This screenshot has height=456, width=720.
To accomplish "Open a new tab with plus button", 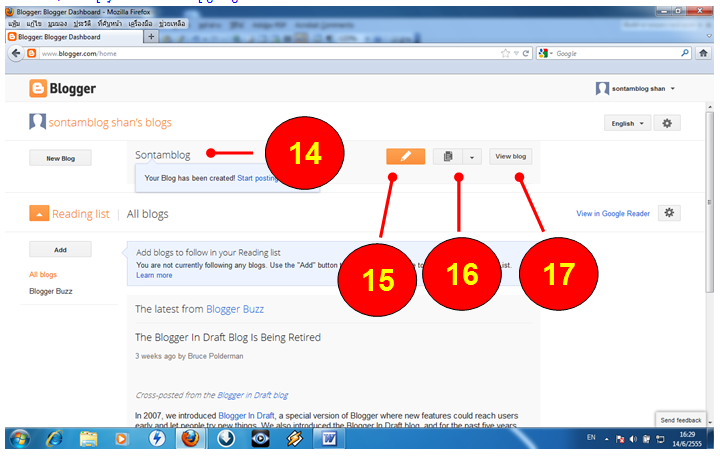I will pos(151,36).
